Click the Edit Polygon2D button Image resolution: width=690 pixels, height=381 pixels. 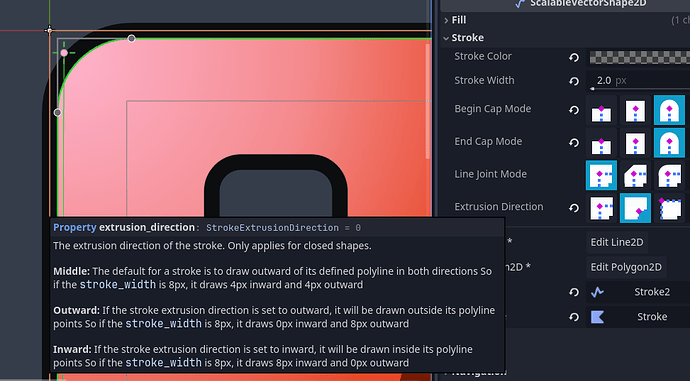(x=626, y=267)
